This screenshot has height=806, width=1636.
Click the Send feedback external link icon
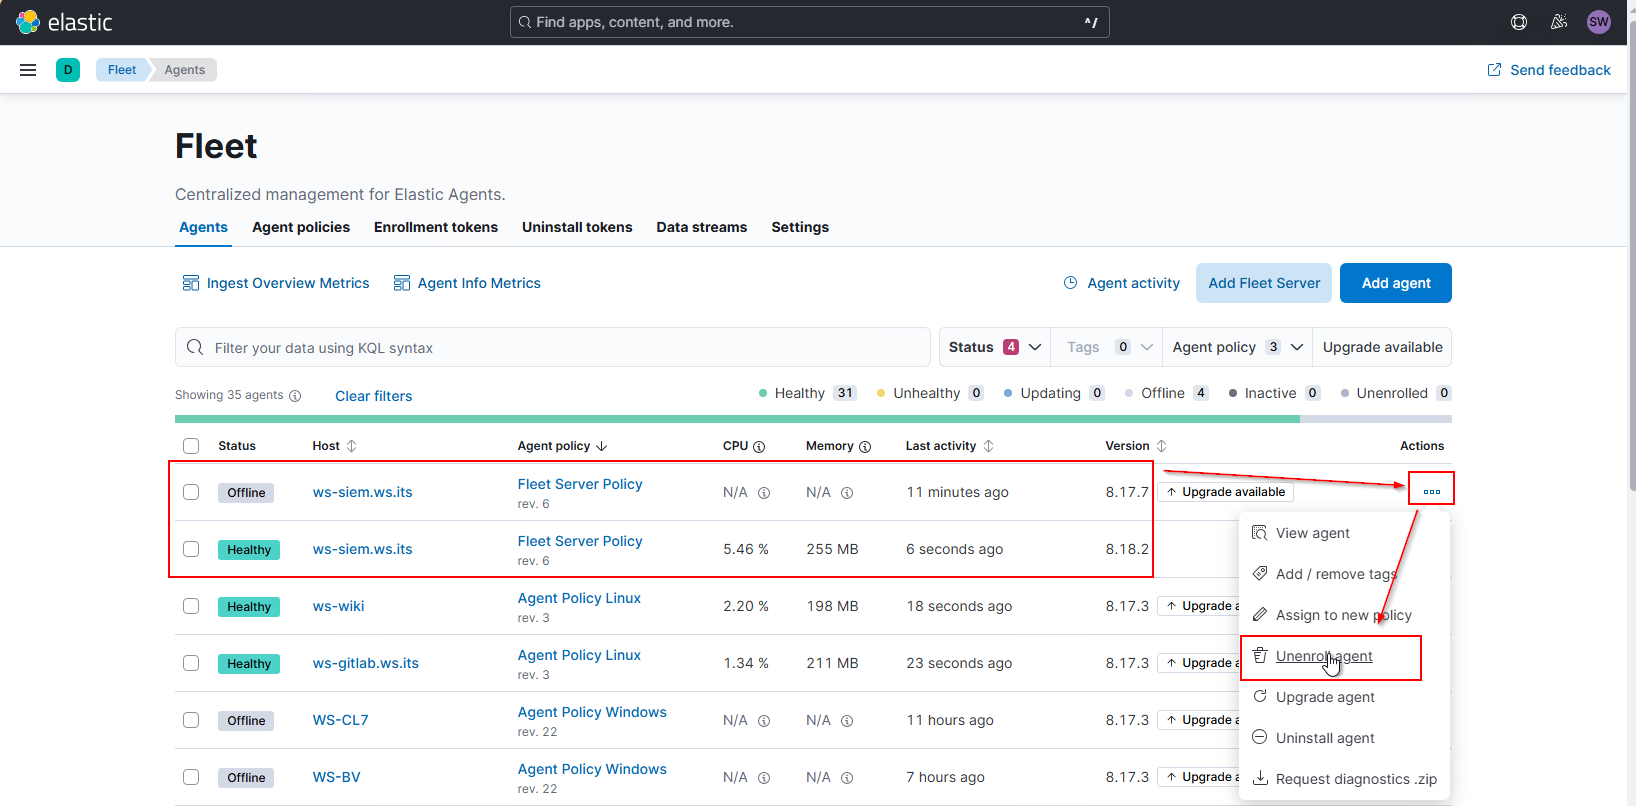(x=1494, y=70)
